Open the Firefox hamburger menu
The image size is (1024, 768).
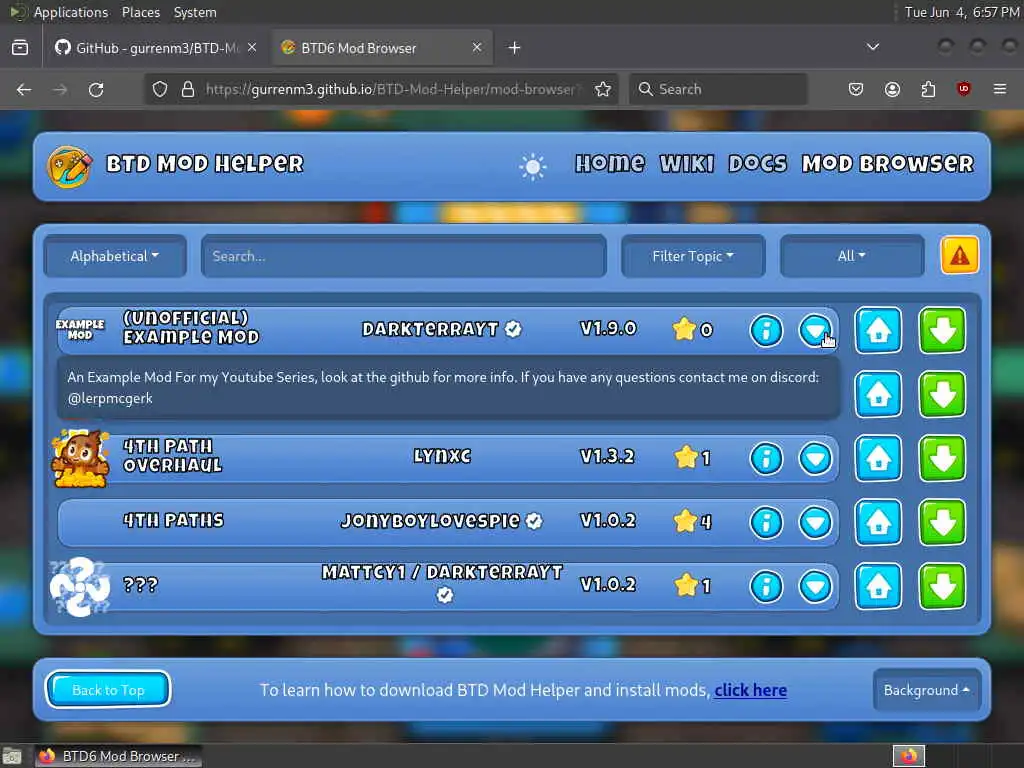pos(999,89)
